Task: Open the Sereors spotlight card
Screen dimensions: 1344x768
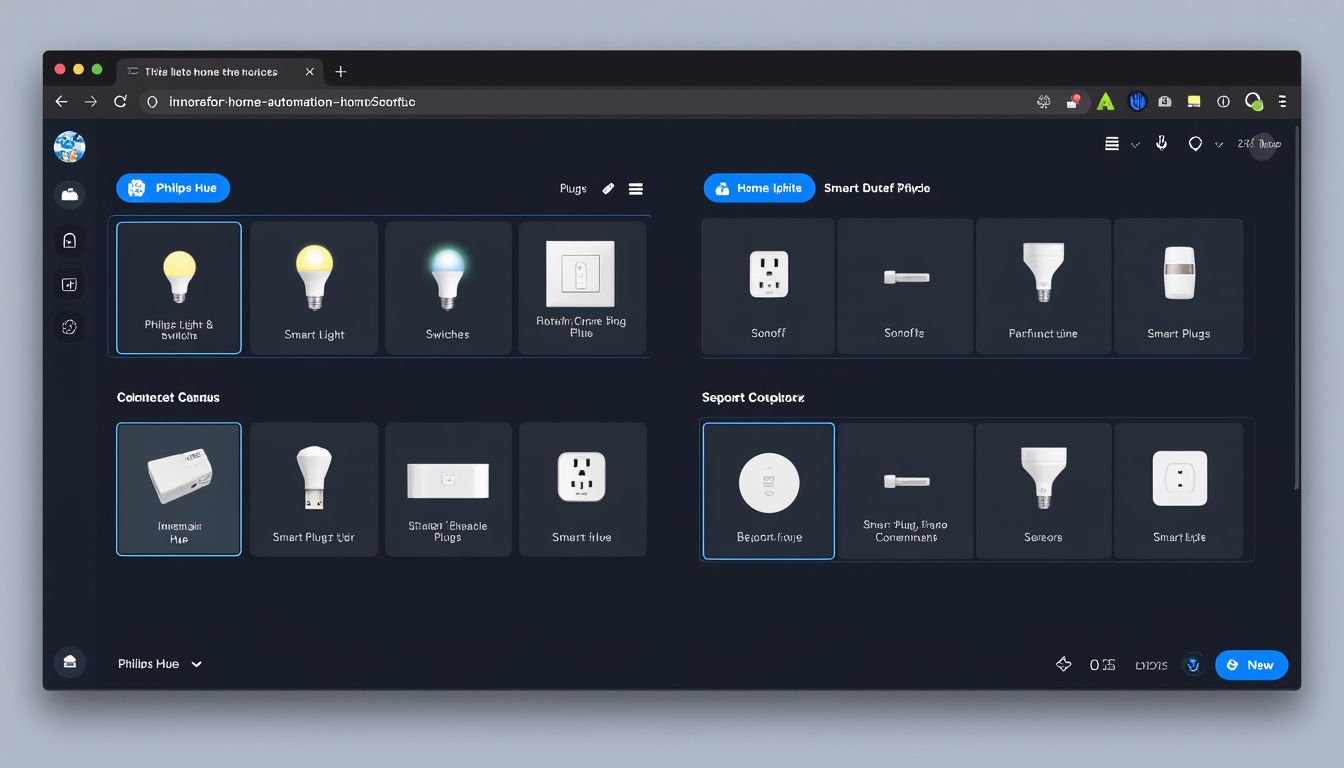Action: point(1043,491)
